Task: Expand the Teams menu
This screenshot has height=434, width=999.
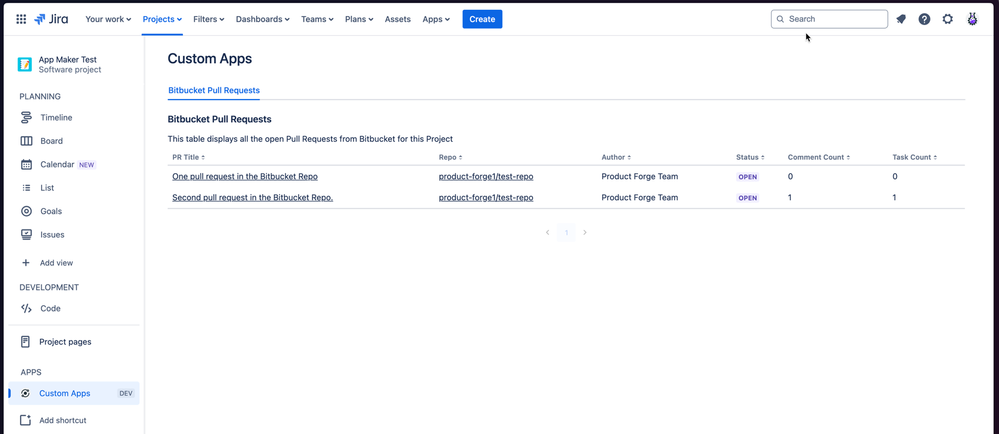Action: [x=317, y=19]
